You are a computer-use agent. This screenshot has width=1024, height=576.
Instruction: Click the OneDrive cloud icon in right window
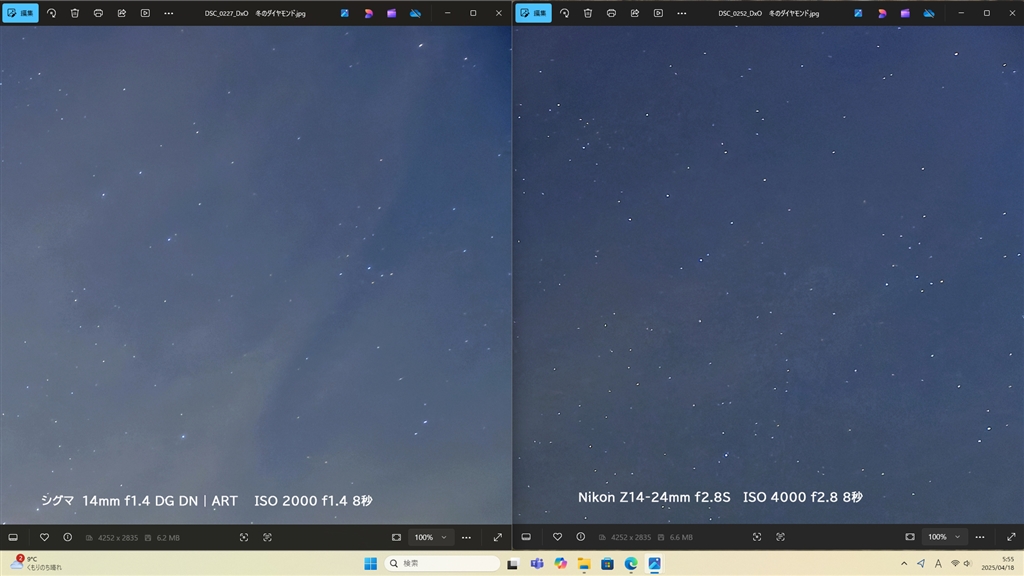[929, 13]
